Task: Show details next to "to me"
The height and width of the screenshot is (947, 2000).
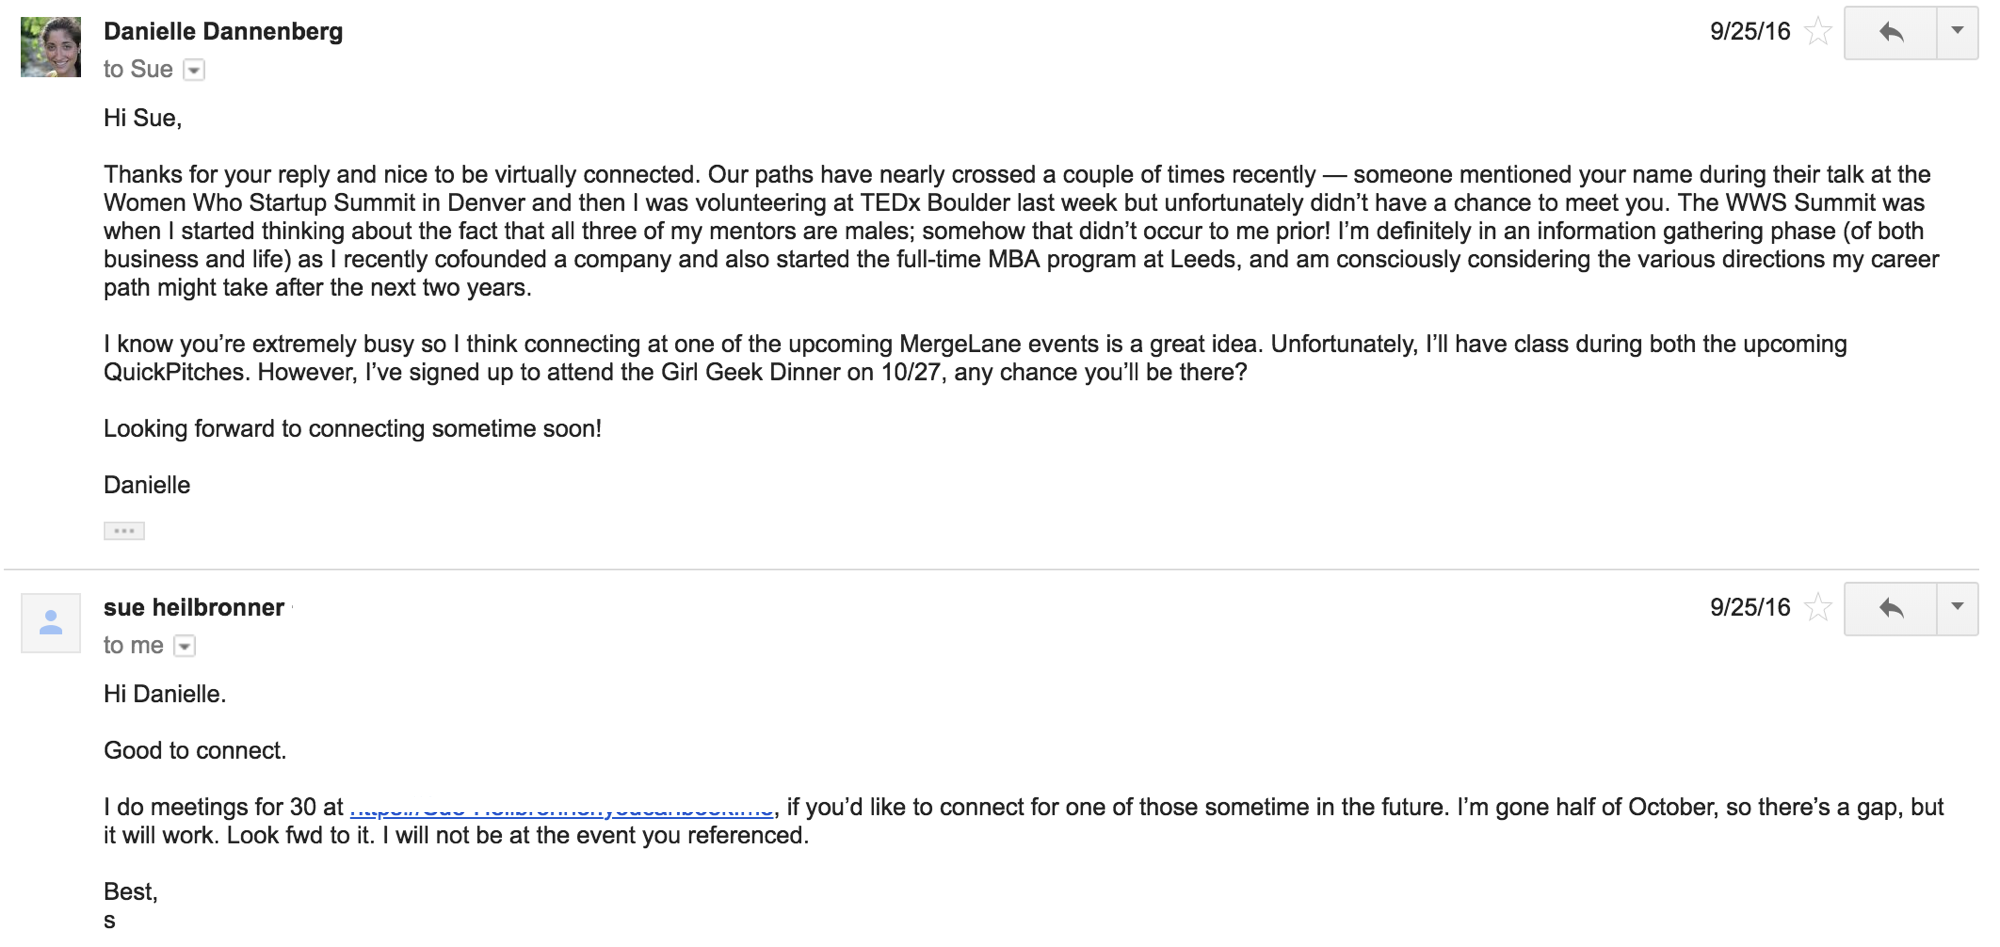Action: point(185,646)
